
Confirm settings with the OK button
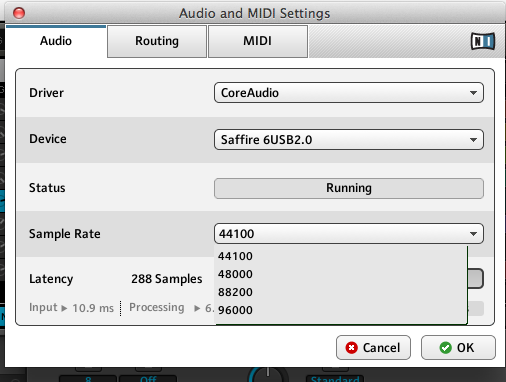[x=458, y=348]
